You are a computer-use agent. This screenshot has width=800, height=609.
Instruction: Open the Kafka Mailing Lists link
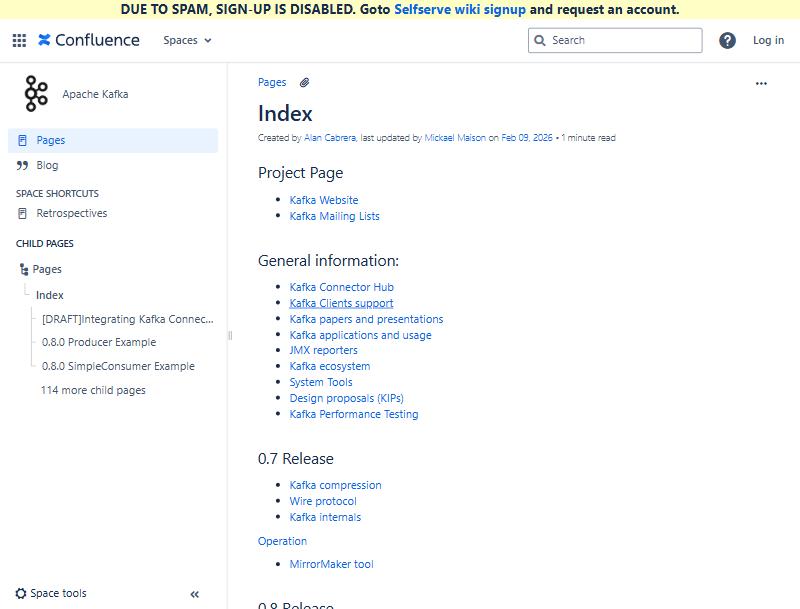tap(335, 216)
